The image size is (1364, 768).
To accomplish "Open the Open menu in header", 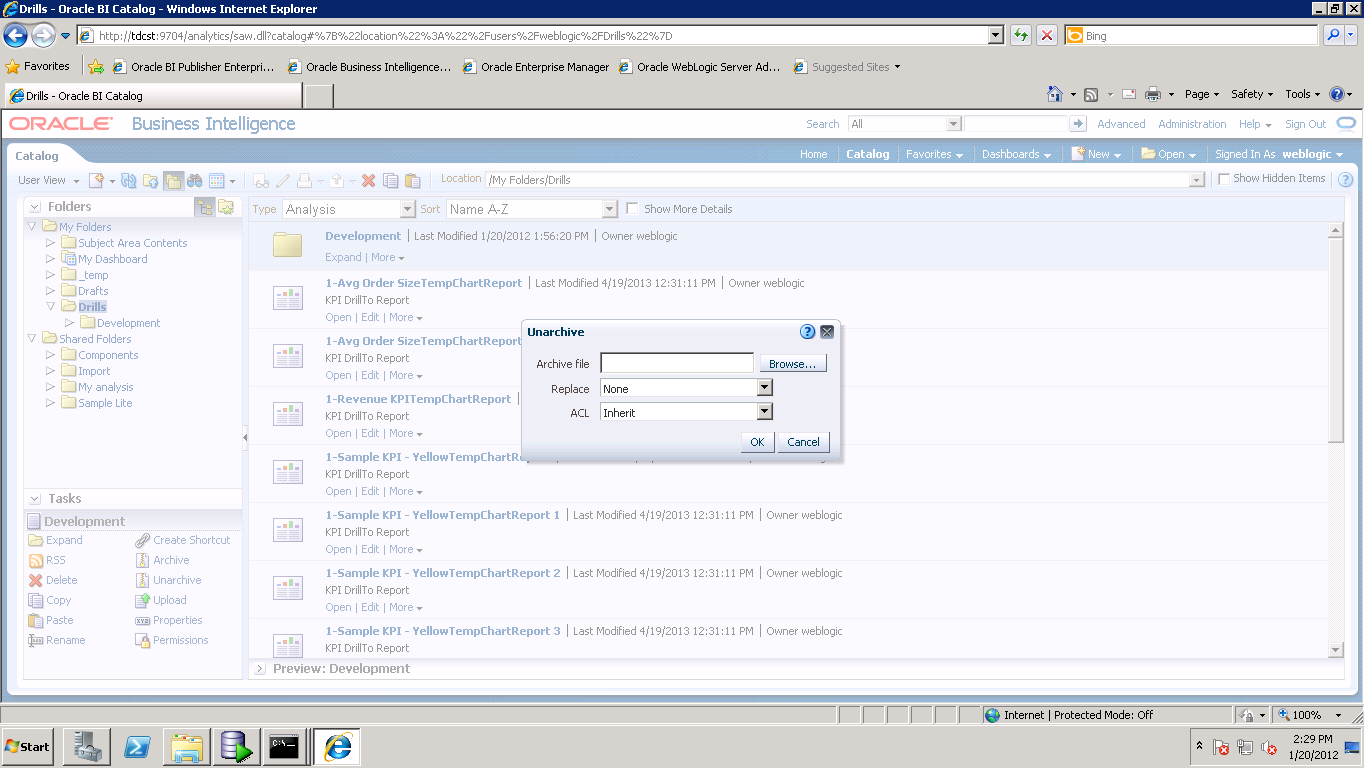I will [x=1169, y=154].
